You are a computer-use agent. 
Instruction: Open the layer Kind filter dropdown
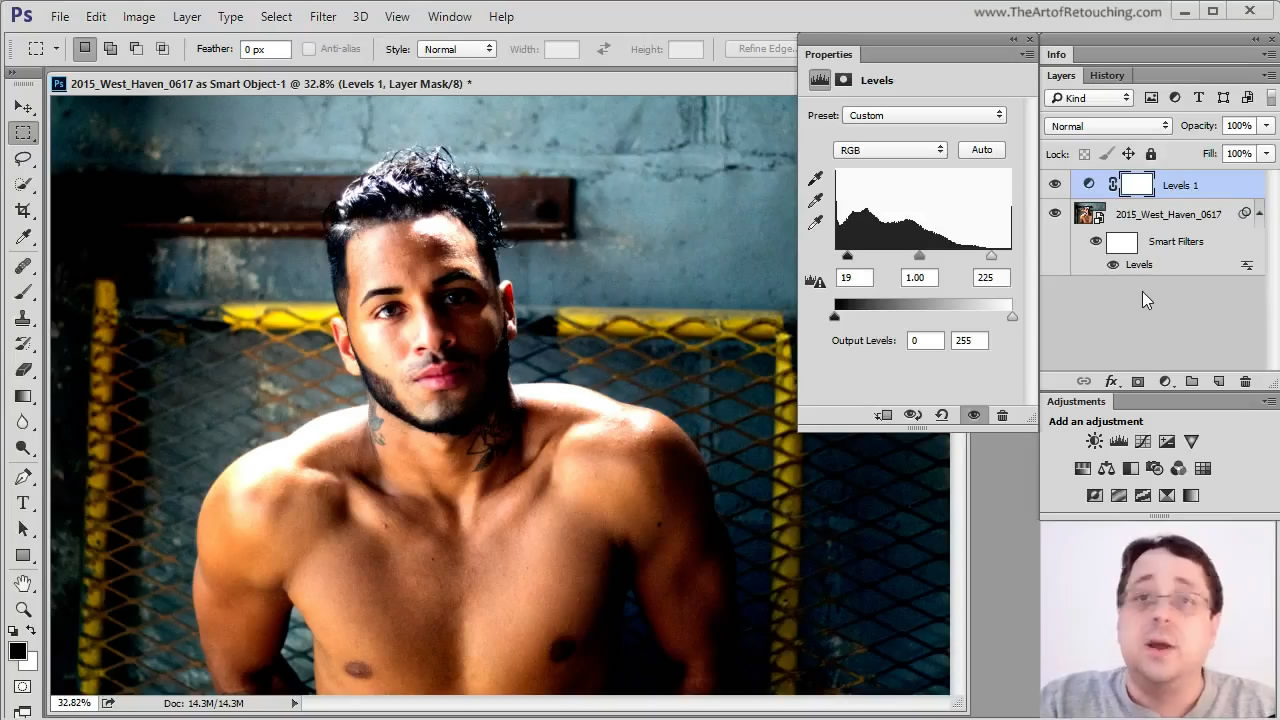(1089, 98)
